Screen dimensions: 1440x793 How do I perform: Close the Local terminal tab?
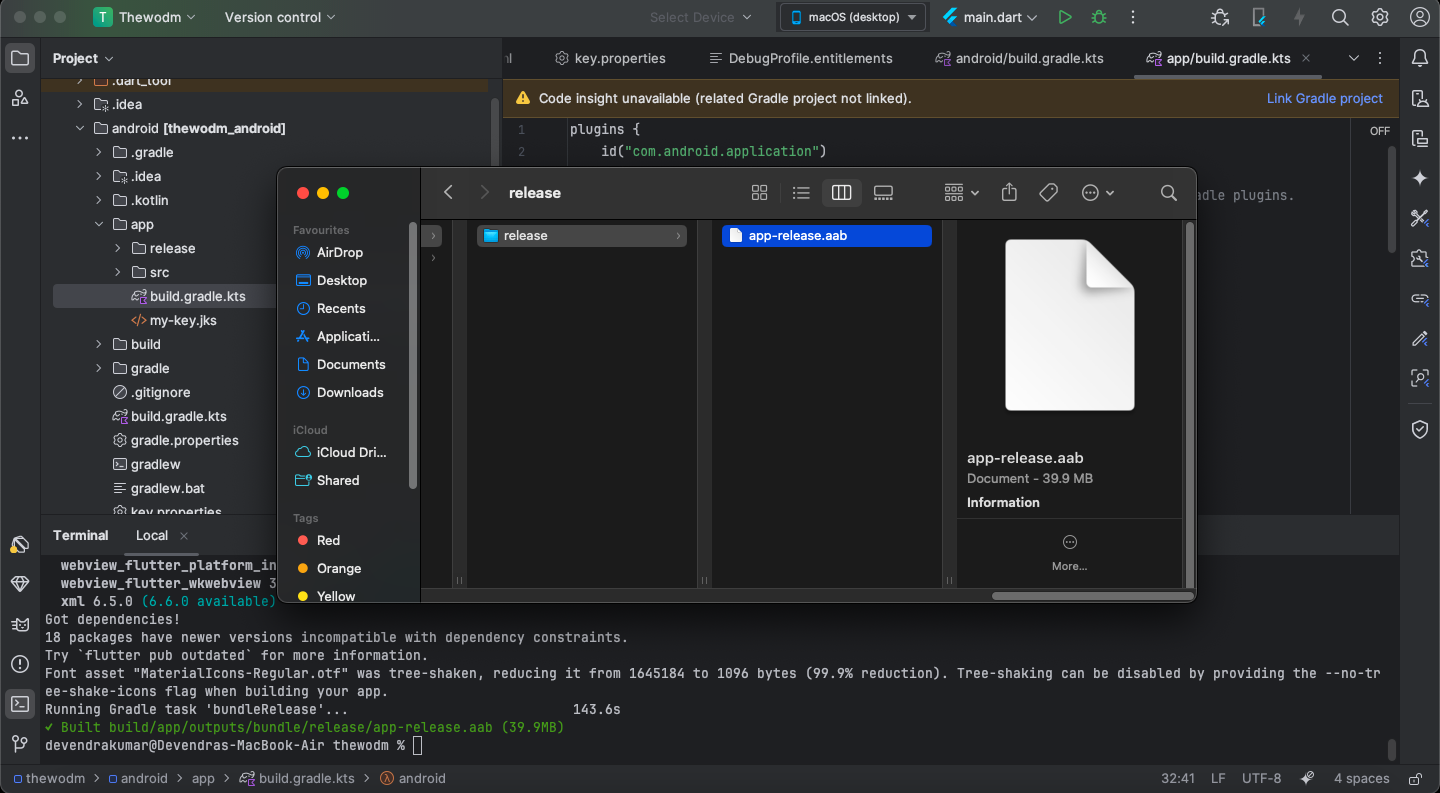click(184, 536)
